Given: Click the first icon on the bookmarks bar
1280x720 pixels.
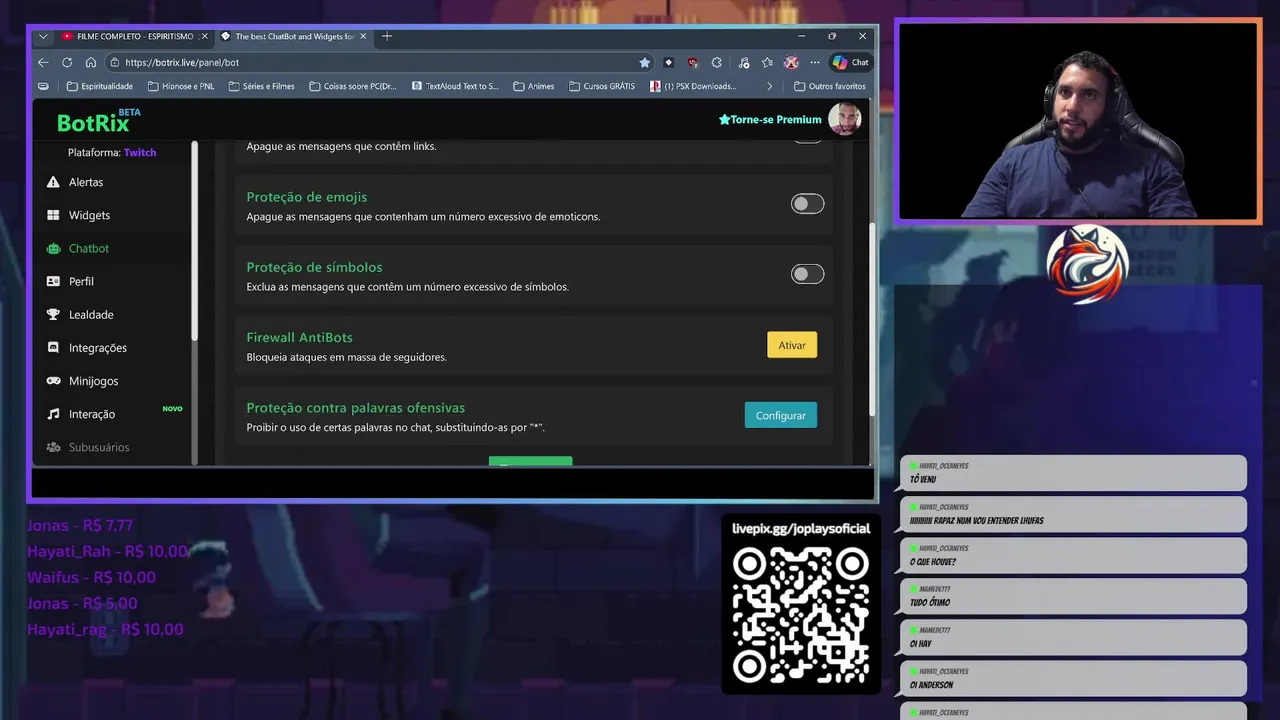Looking at the screenshot, I should pos(43,86).
